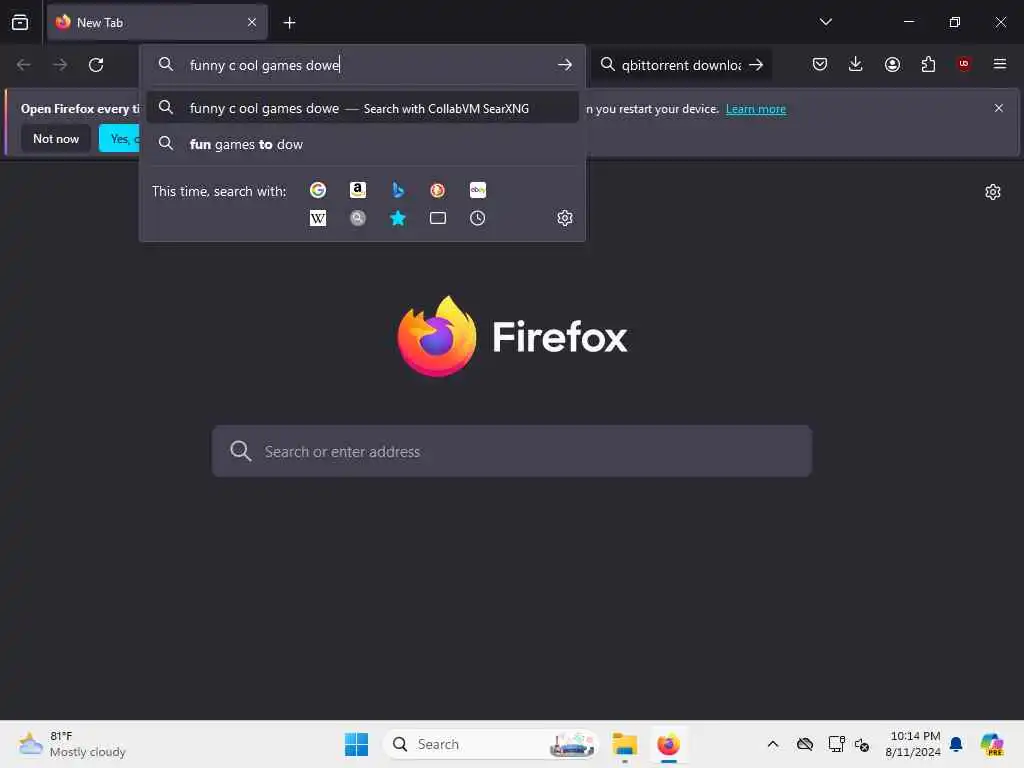
Task: Click the cloud sync tray icon
Action: click(805, 744)
